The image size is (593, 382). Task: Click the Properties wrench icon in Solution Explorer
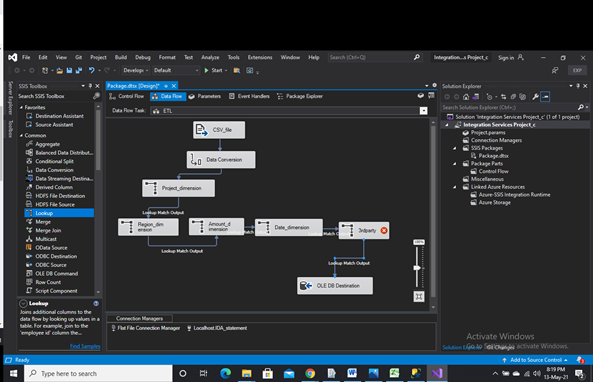(x=535, y=97)
